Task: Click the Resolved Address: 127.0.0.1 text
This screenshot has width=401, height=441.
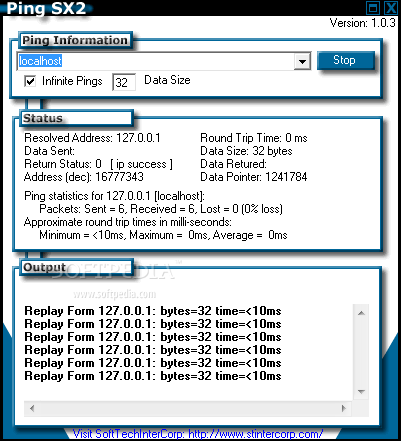Action: point(92,138)
